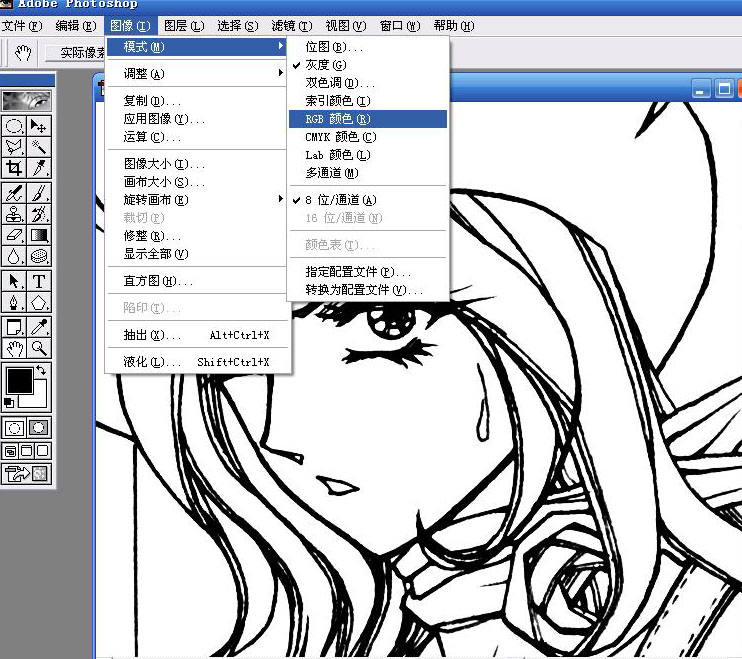742x659 pixels.
Task: Select the Pen tool
Action: [x=14, y=302]
